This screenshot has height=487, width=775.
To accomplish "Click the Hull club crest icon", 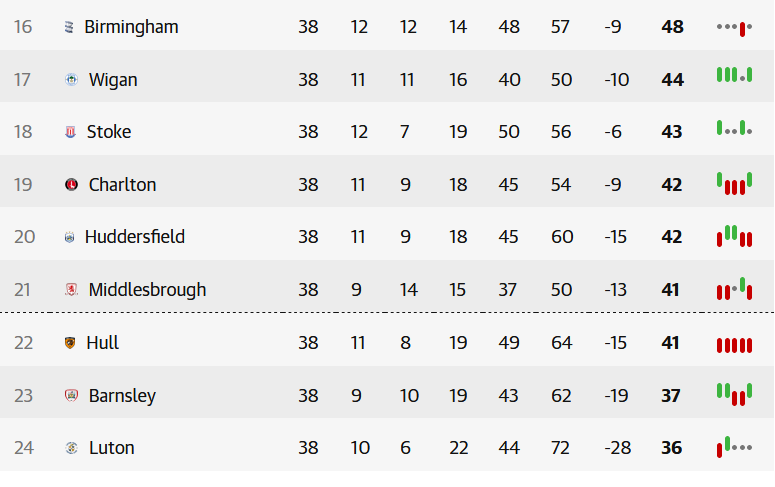I will pos(70,343).
